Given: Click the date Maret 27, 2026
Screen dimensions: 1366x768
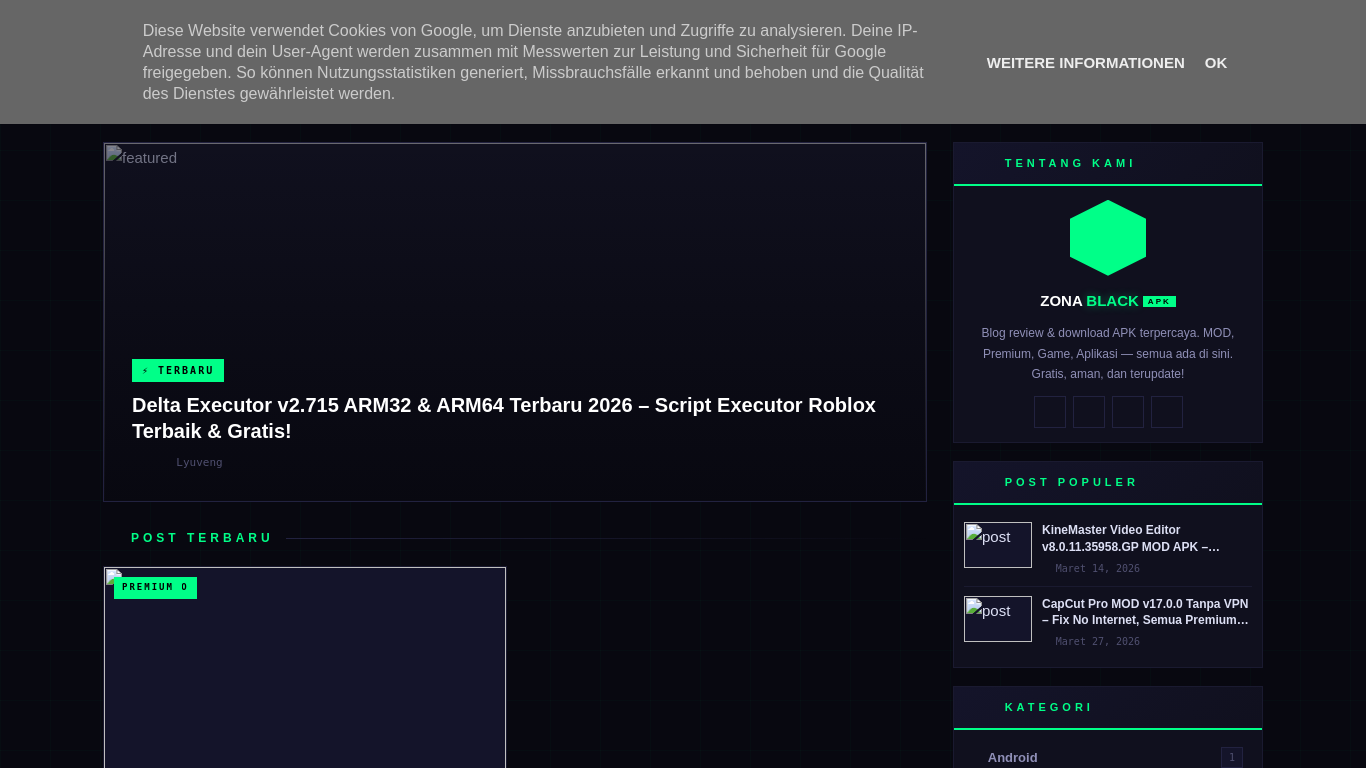Looking at the screenshot, I should [1097, 642].
